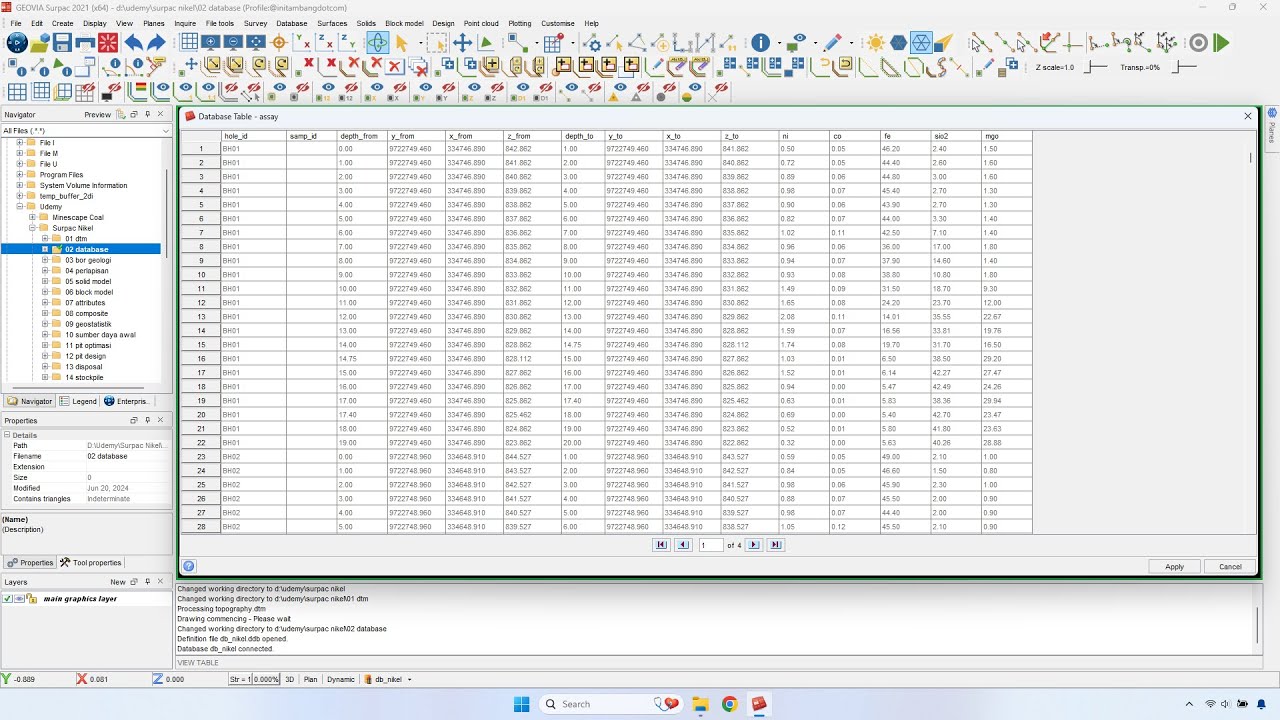
Task: Click the open folder icon in toolbar
Action: [x=40, y=43]
